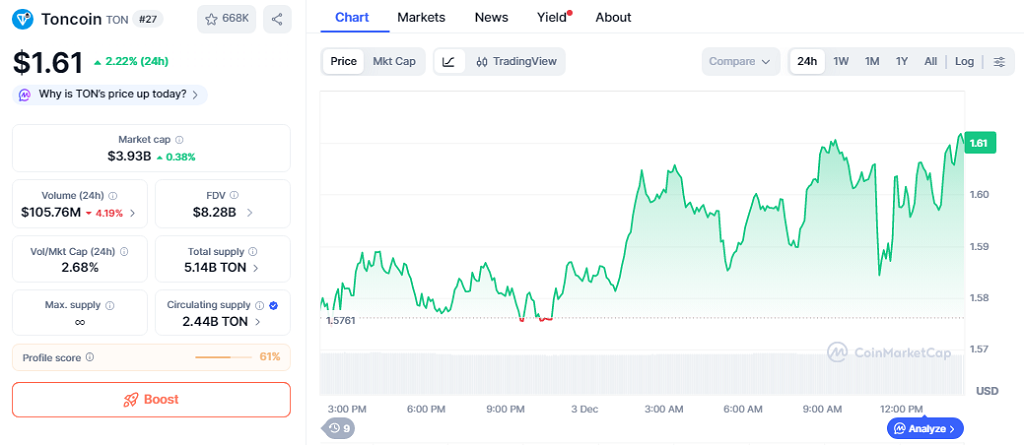Viewport: 1024px width, 445px height.
Task: Click Market cap info icon
Action: (179, 140)
